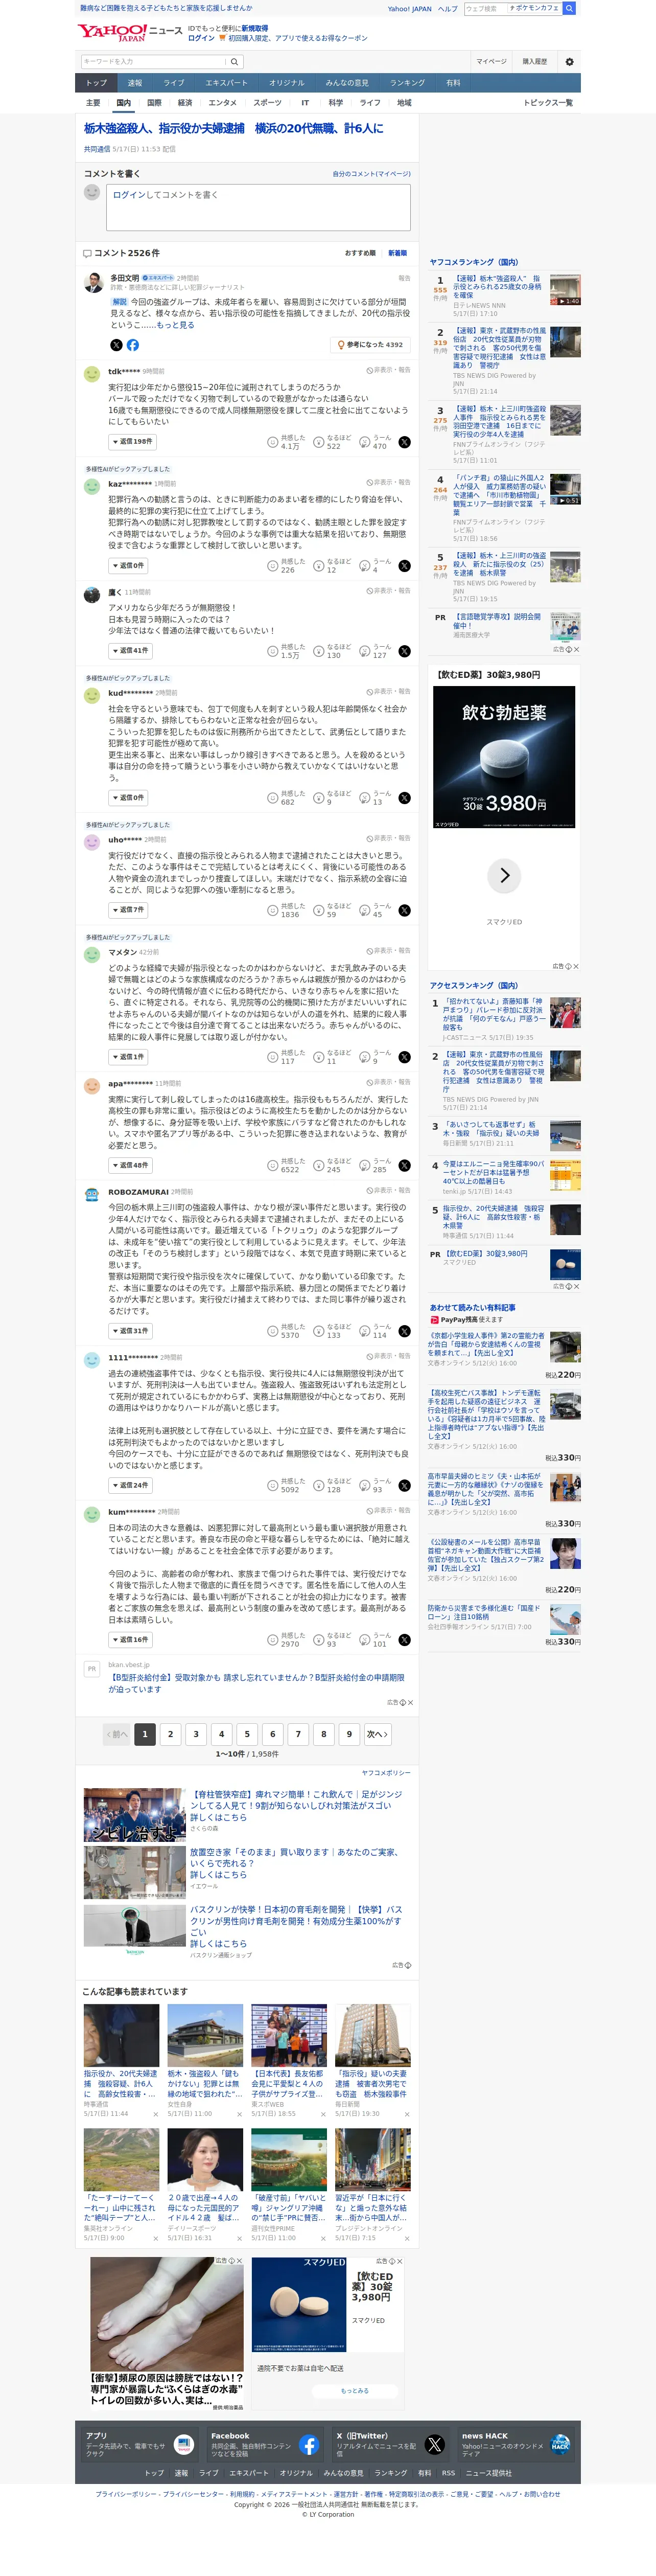Sort comments by おすすめ順
The width and height of the screenshot is (656, 2576).
(x=360, y=253)
